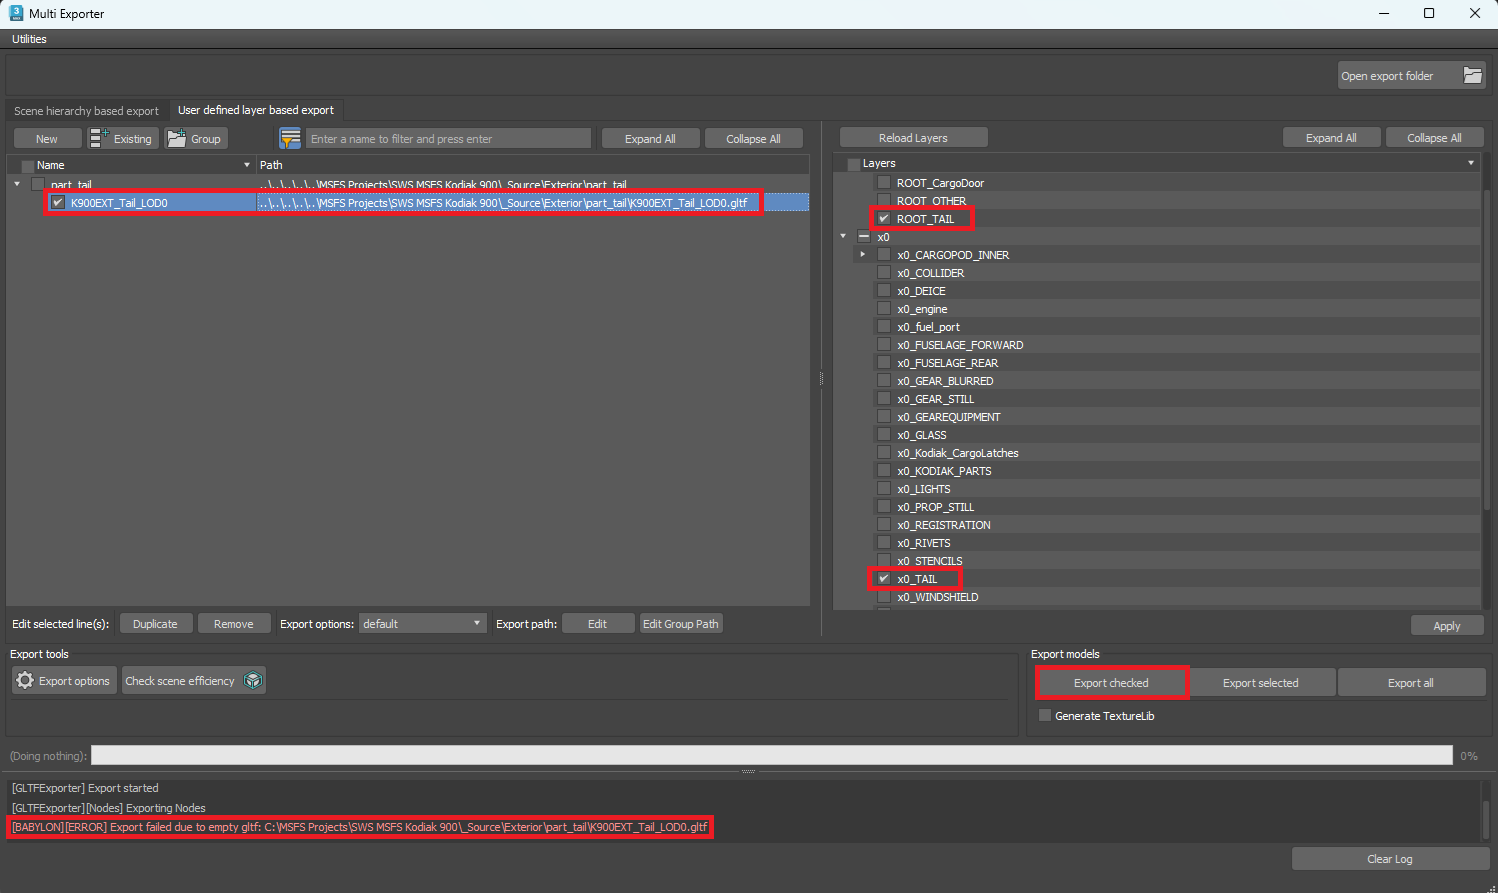Click the BABYLON ERROR log line

click(x=360, y=827)
